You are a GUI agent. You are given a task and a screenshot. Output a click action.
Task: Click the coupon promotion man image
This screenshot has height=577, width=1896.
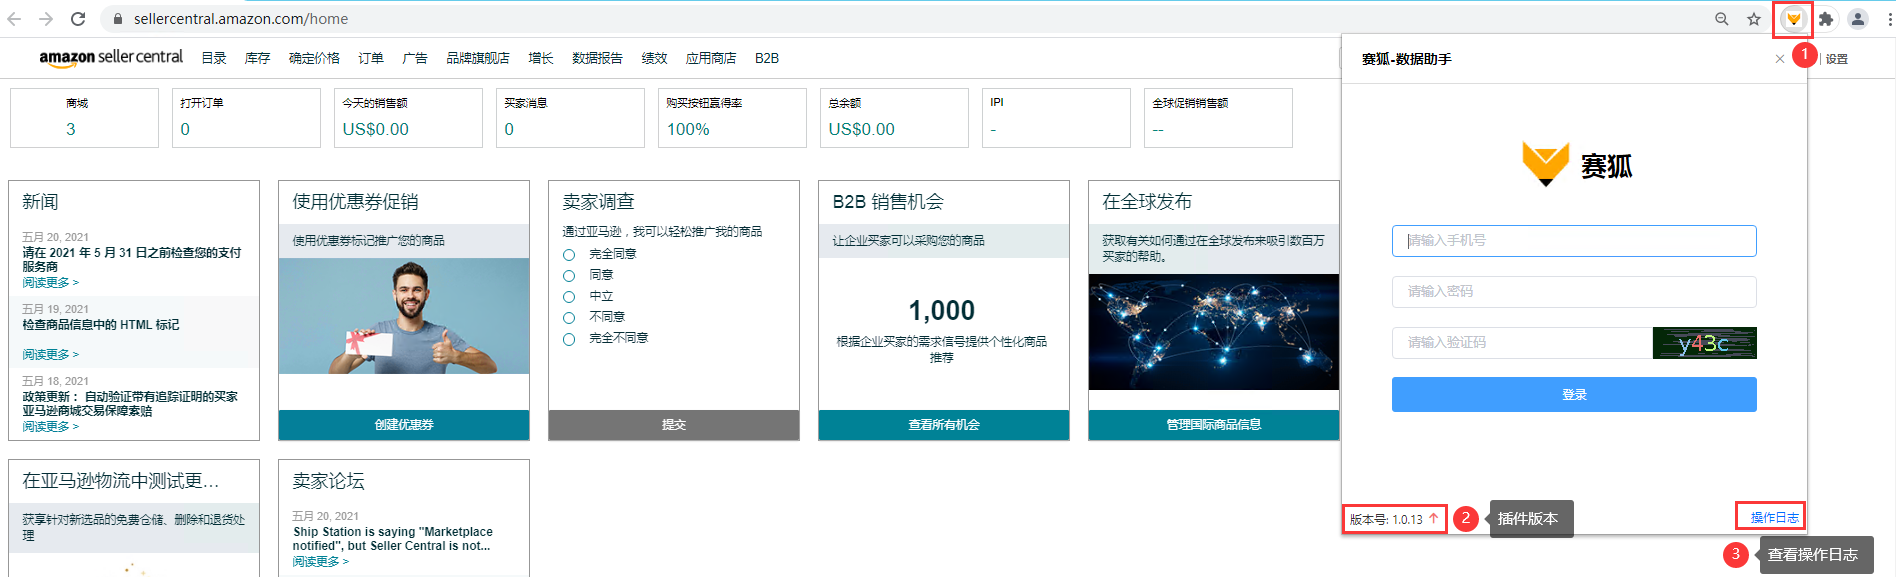pyautogui.click(x=404, y=316)
